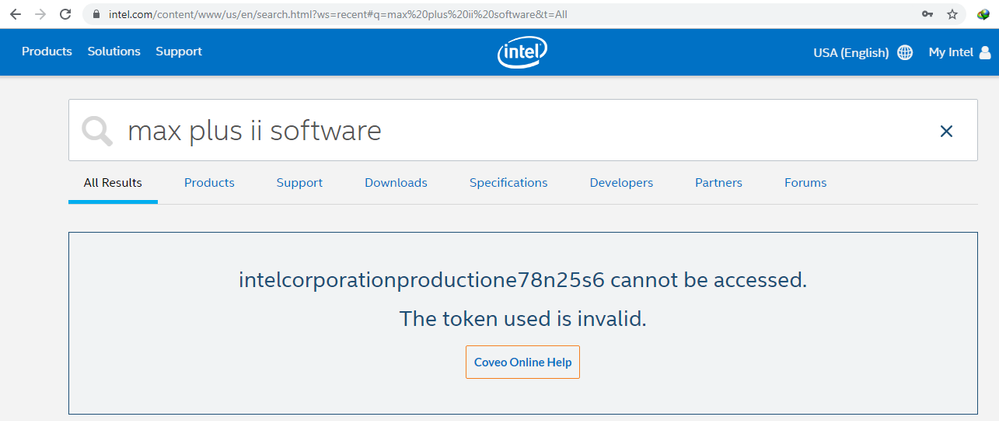Click the Coveo Online Help button

coord(522,362)
